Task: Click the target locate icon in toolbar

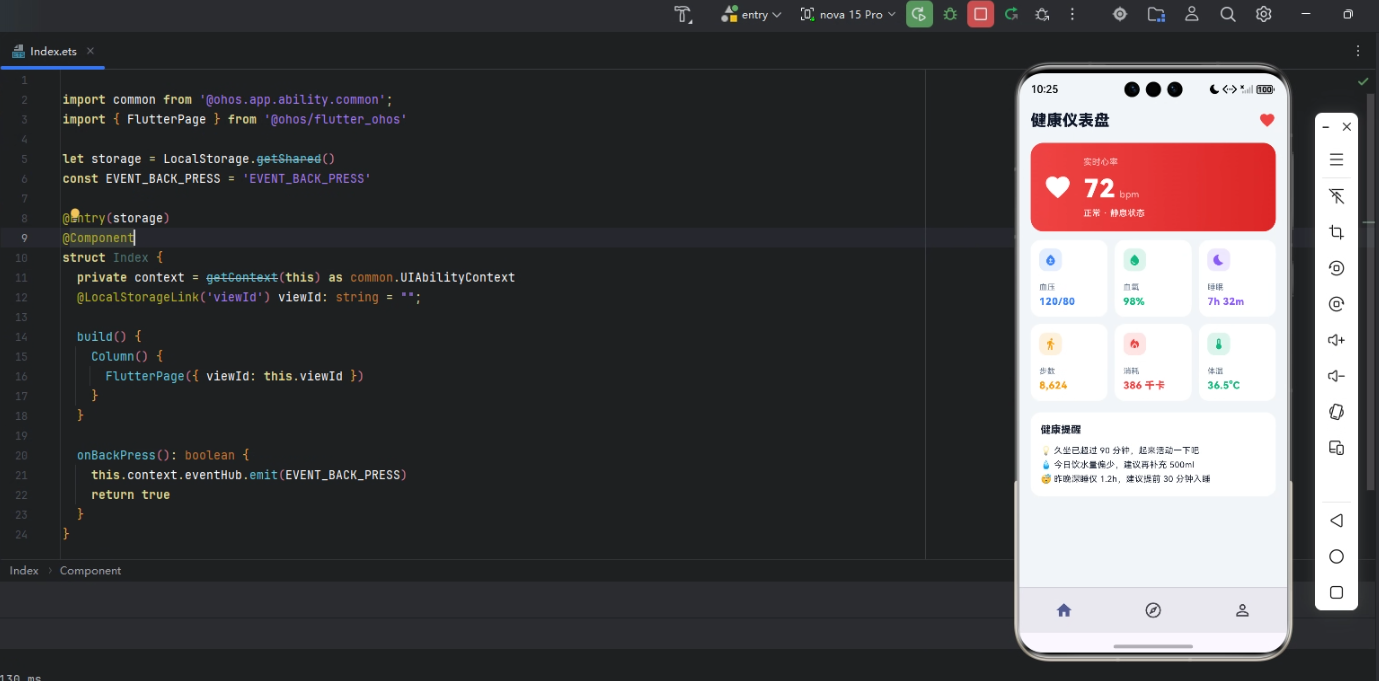Action: point(1120,14)
